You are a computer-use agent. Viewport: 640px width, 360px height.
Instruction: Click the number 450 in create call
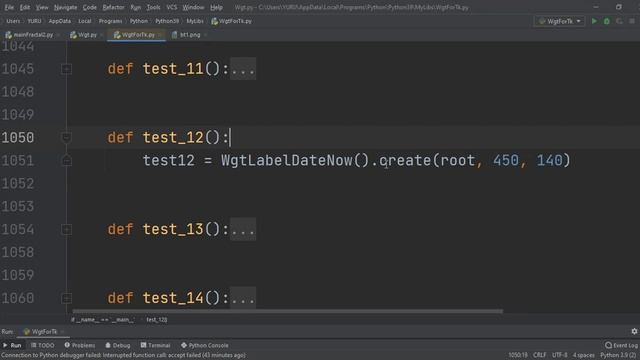505,160
